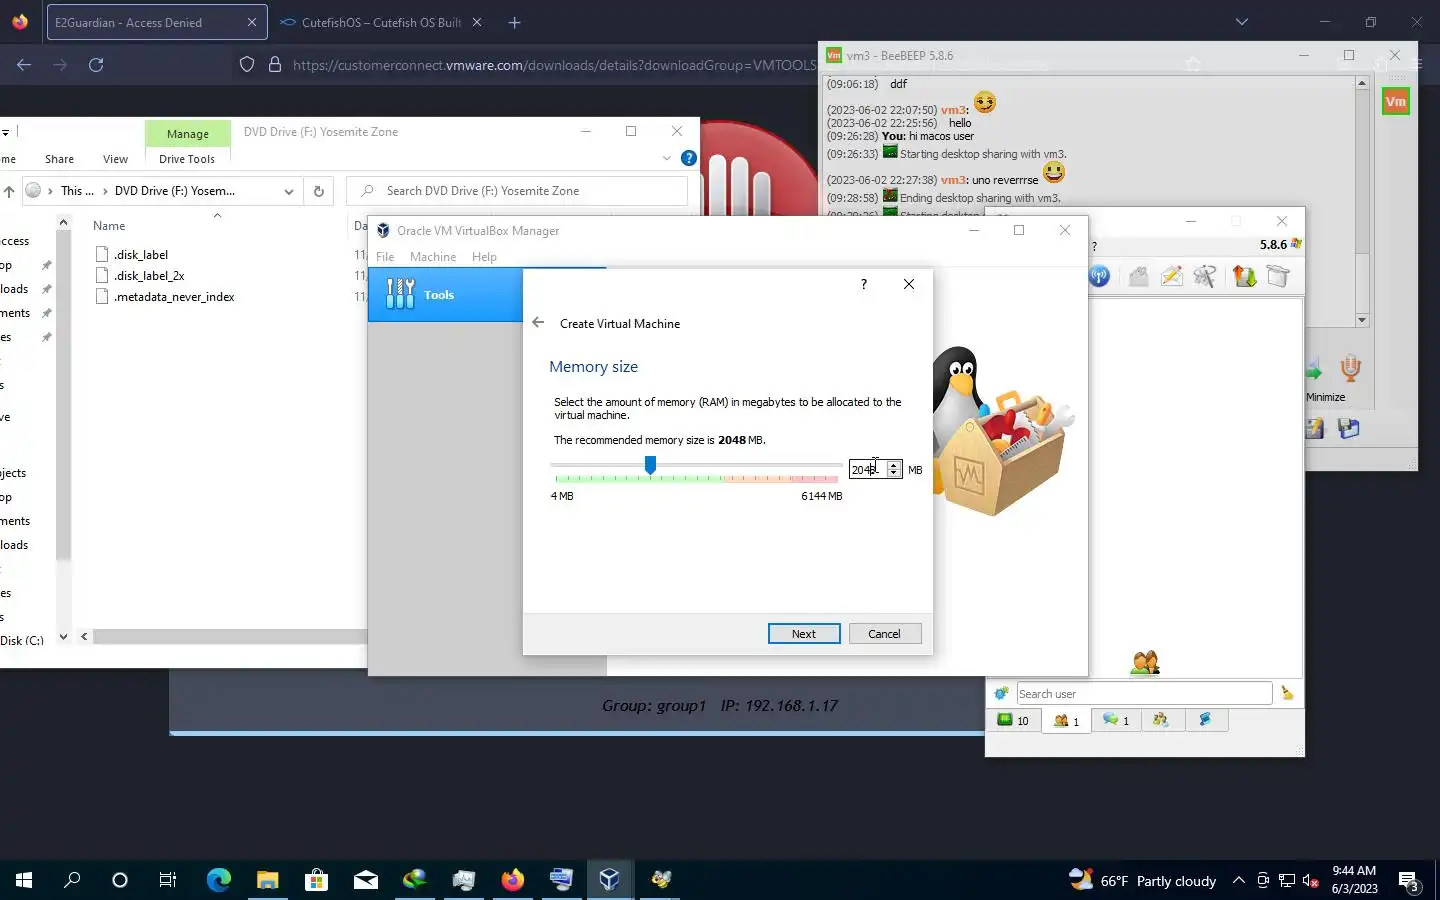Image resolution: width=1440 pixels, height=900 pixels.
Task: Click BeeBEEP file transfer arrows icon
Action: (1244, 277)
